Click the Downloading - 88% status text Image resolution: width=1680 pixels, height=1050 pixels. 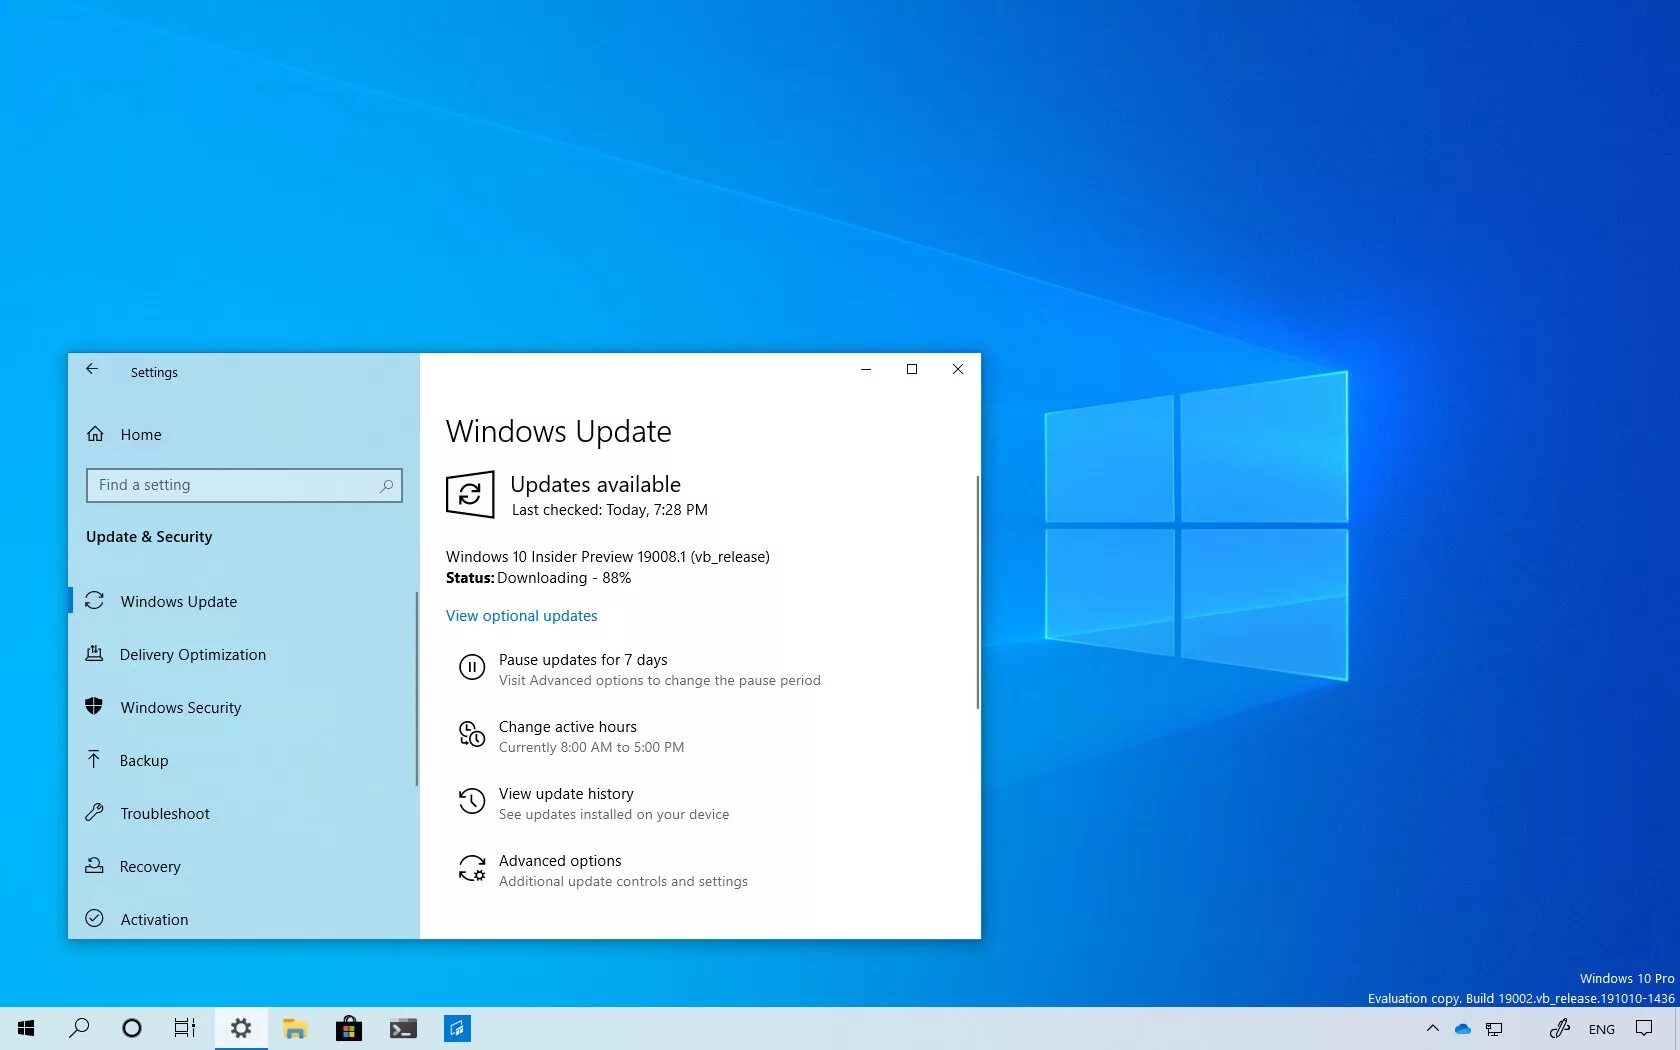tap(564, 578)
